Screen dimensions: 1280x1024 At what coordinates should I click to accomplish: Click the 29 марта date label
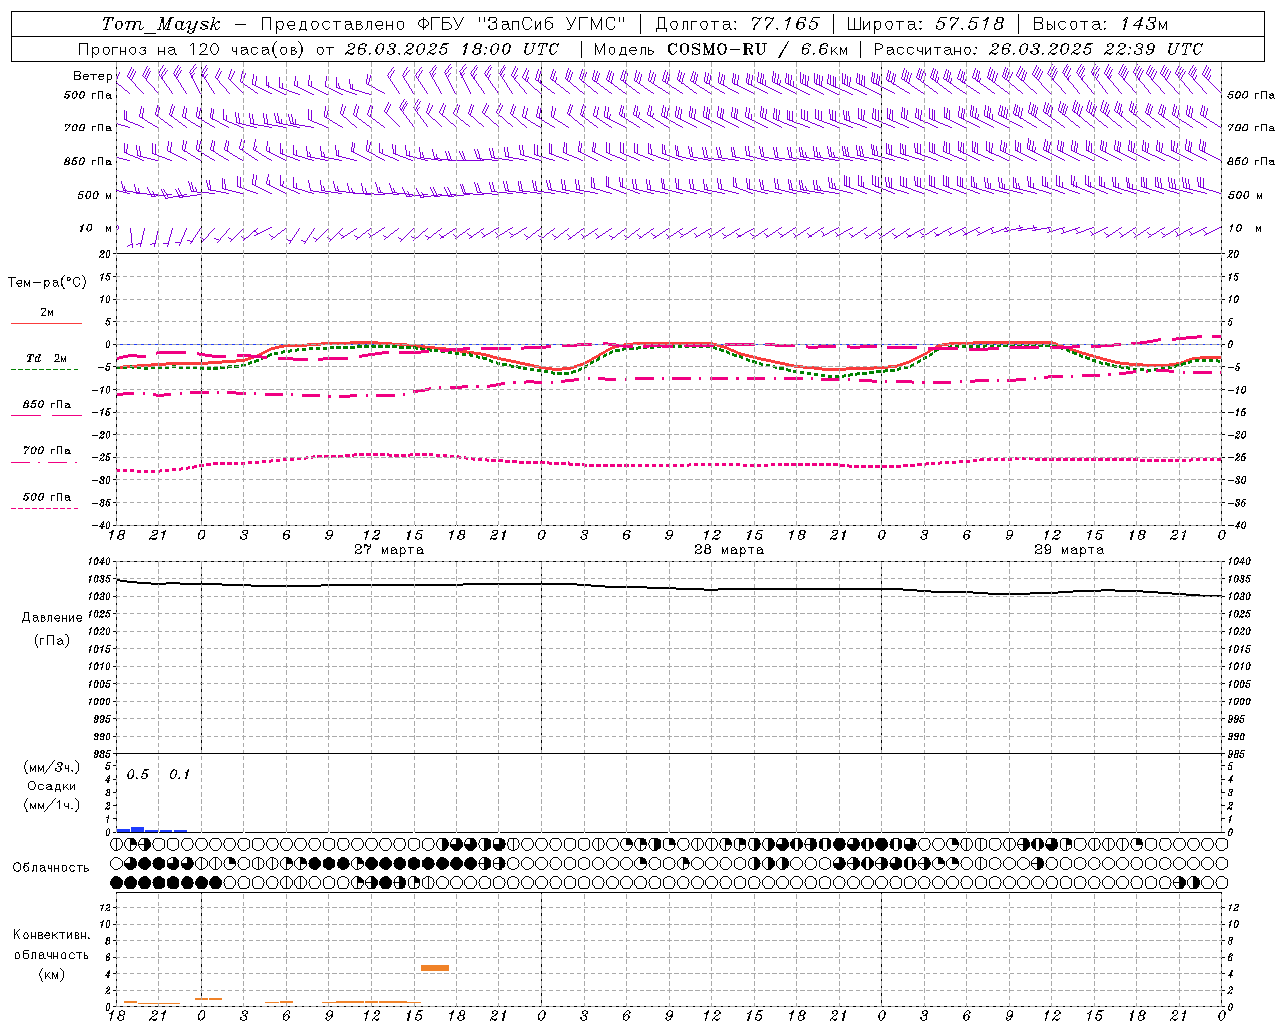pyautogui.click(x=1069, y=550)
